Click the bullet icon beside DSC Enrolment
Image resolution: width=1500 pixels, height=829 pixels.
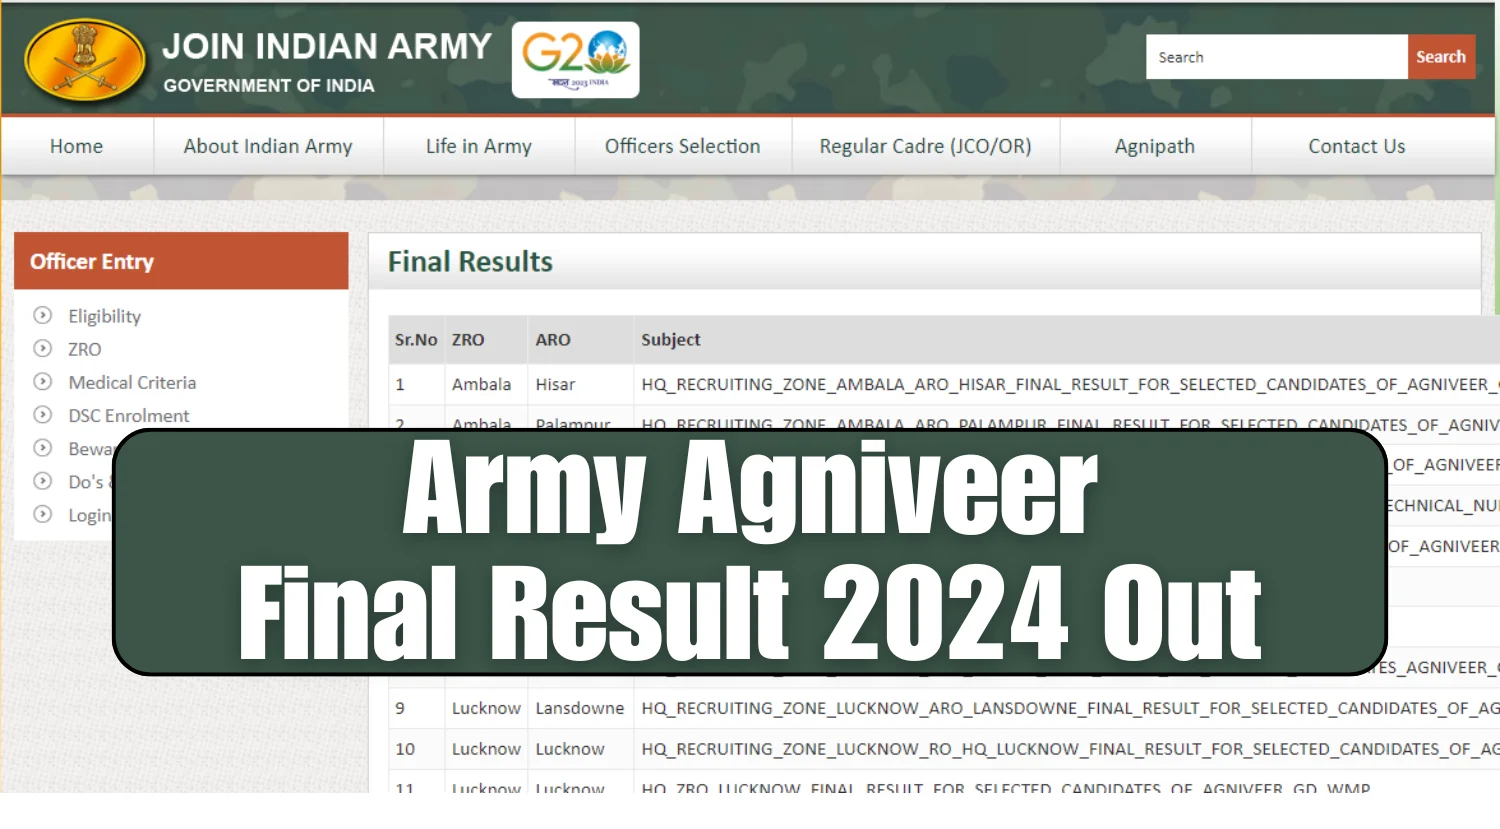point(42,414)
